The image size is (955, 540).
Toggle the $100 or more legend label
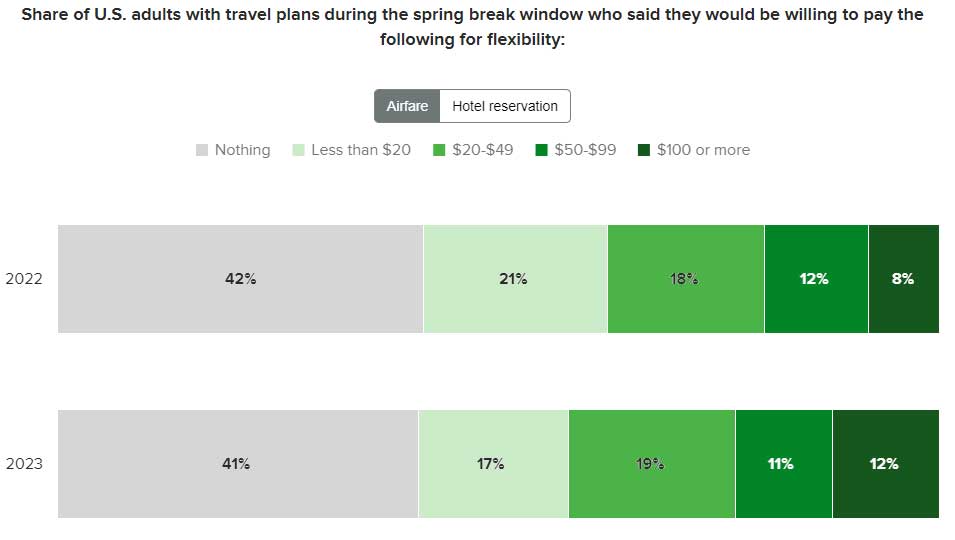(703, 150)
